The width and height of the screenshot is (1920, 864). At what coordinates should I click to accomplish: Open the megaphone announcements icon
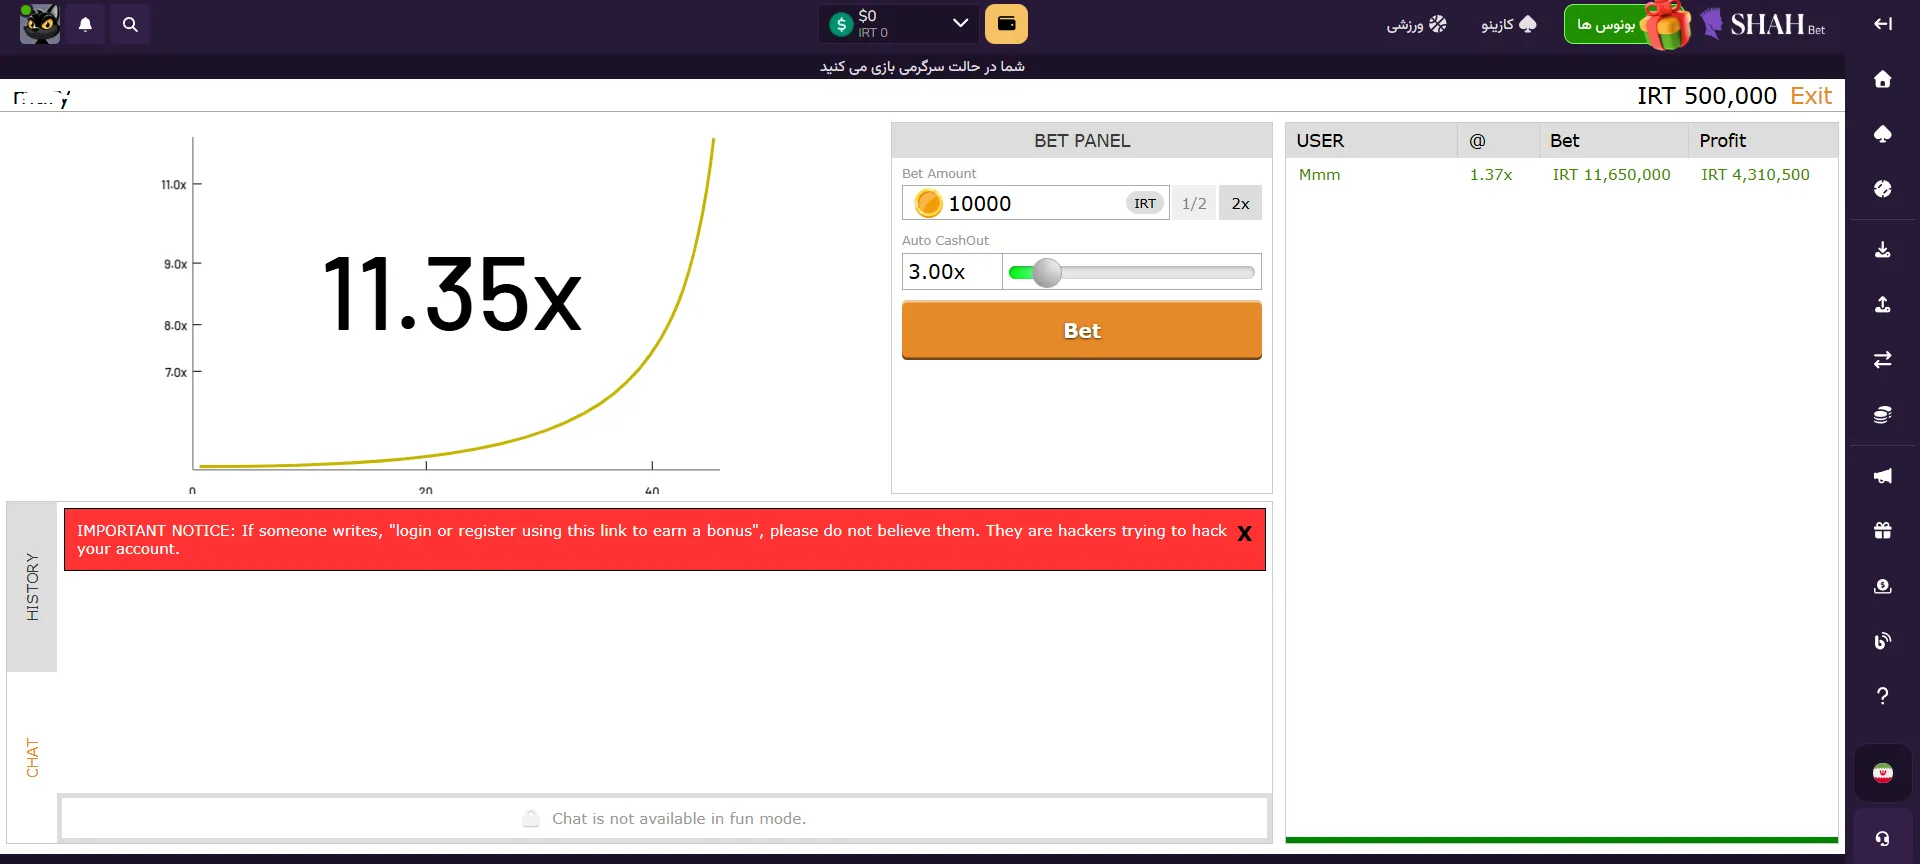point(1882,476)
